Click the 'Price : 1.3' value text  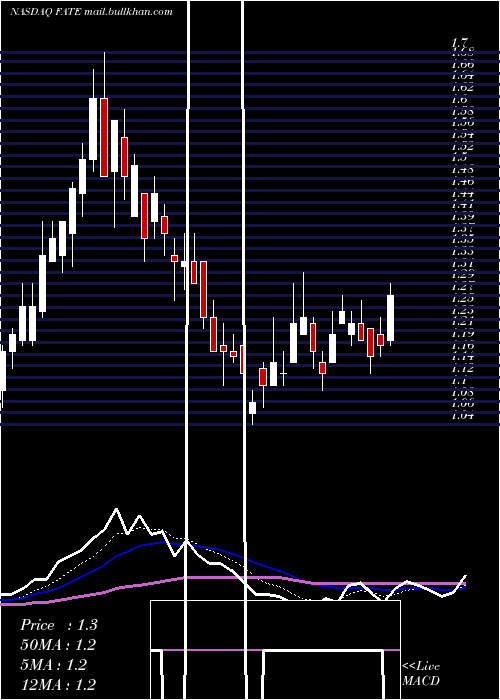click(58, 625)
